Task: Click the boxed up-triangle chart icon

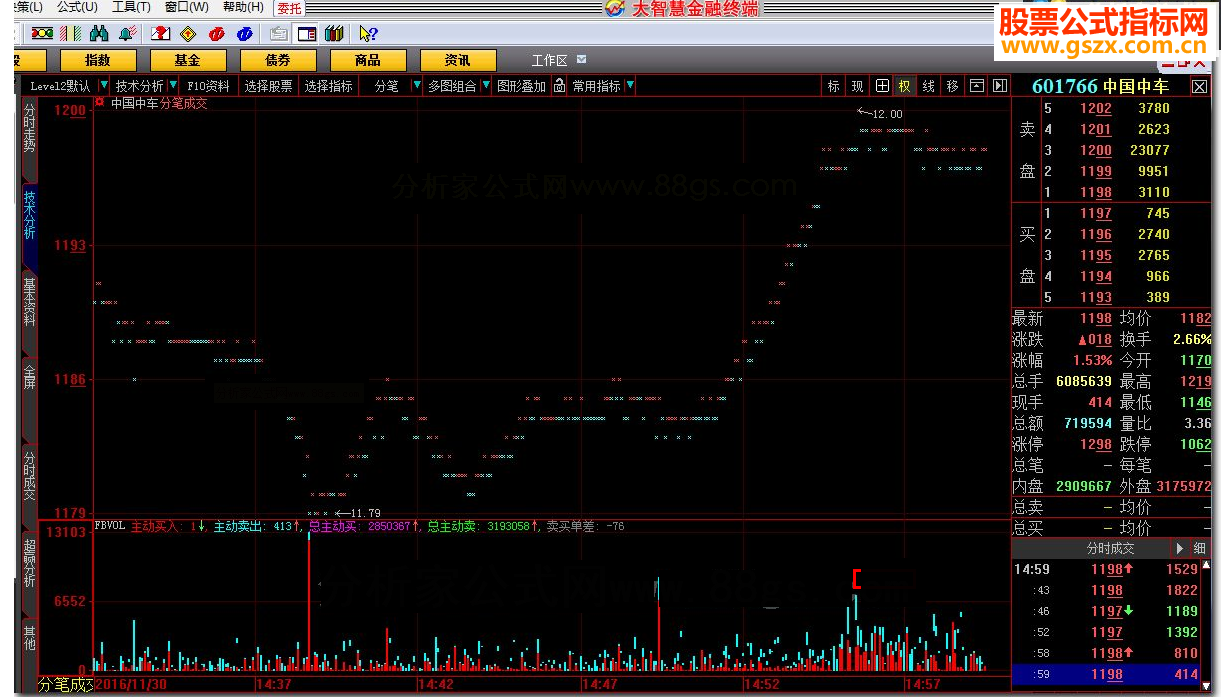Action: [977, 86]
